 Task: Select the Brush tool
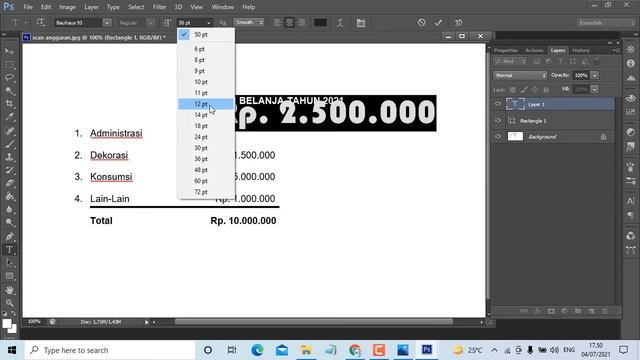(x=9, y=144)
